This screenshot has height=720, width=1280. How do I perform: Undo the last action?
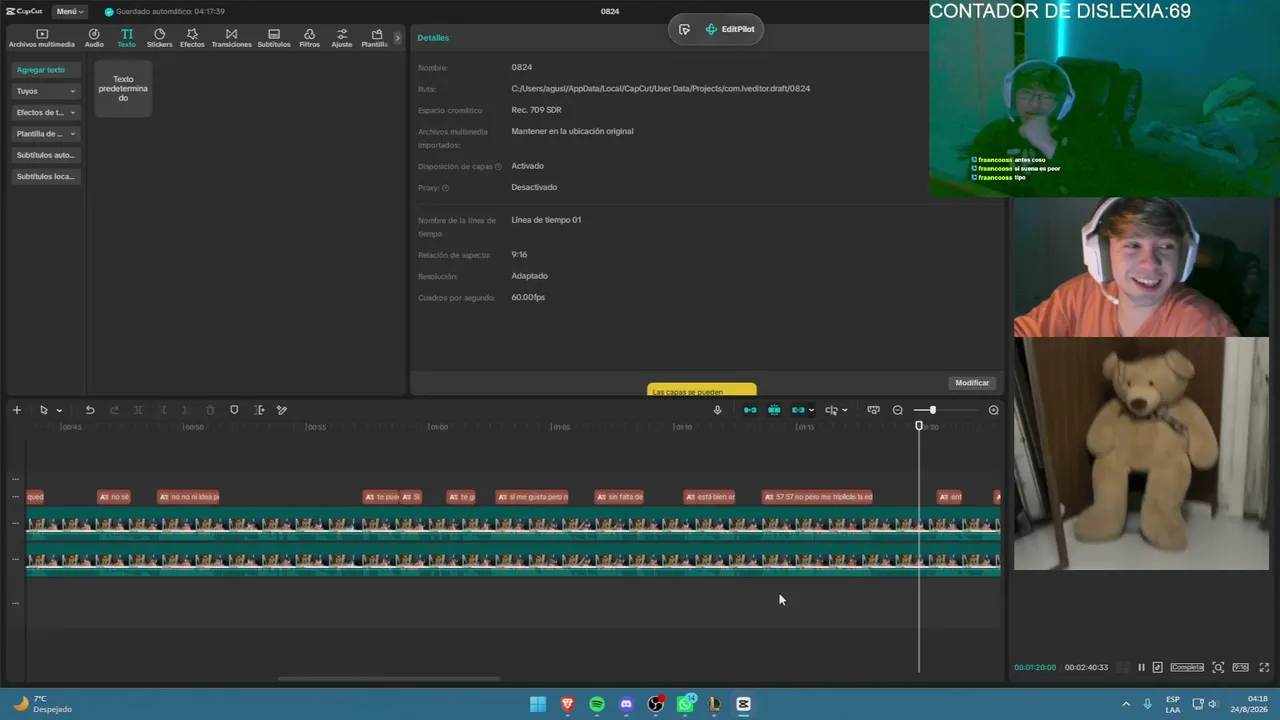[x=89, y=410]
